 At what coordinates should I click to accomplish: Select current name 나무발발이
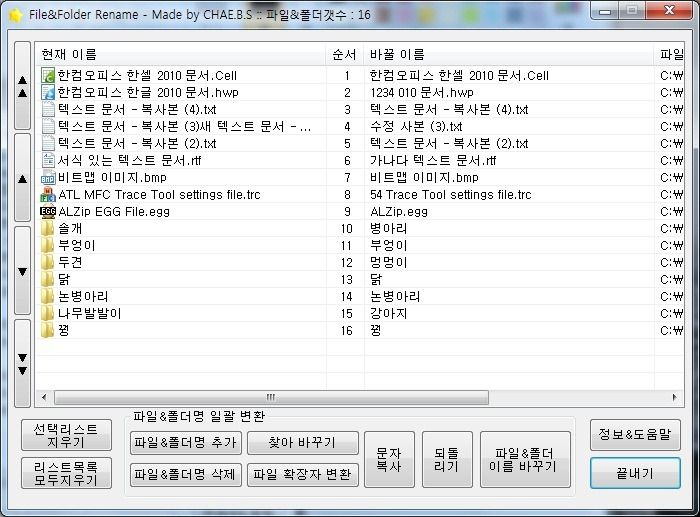pyautogui.click(x=90, y=313)
